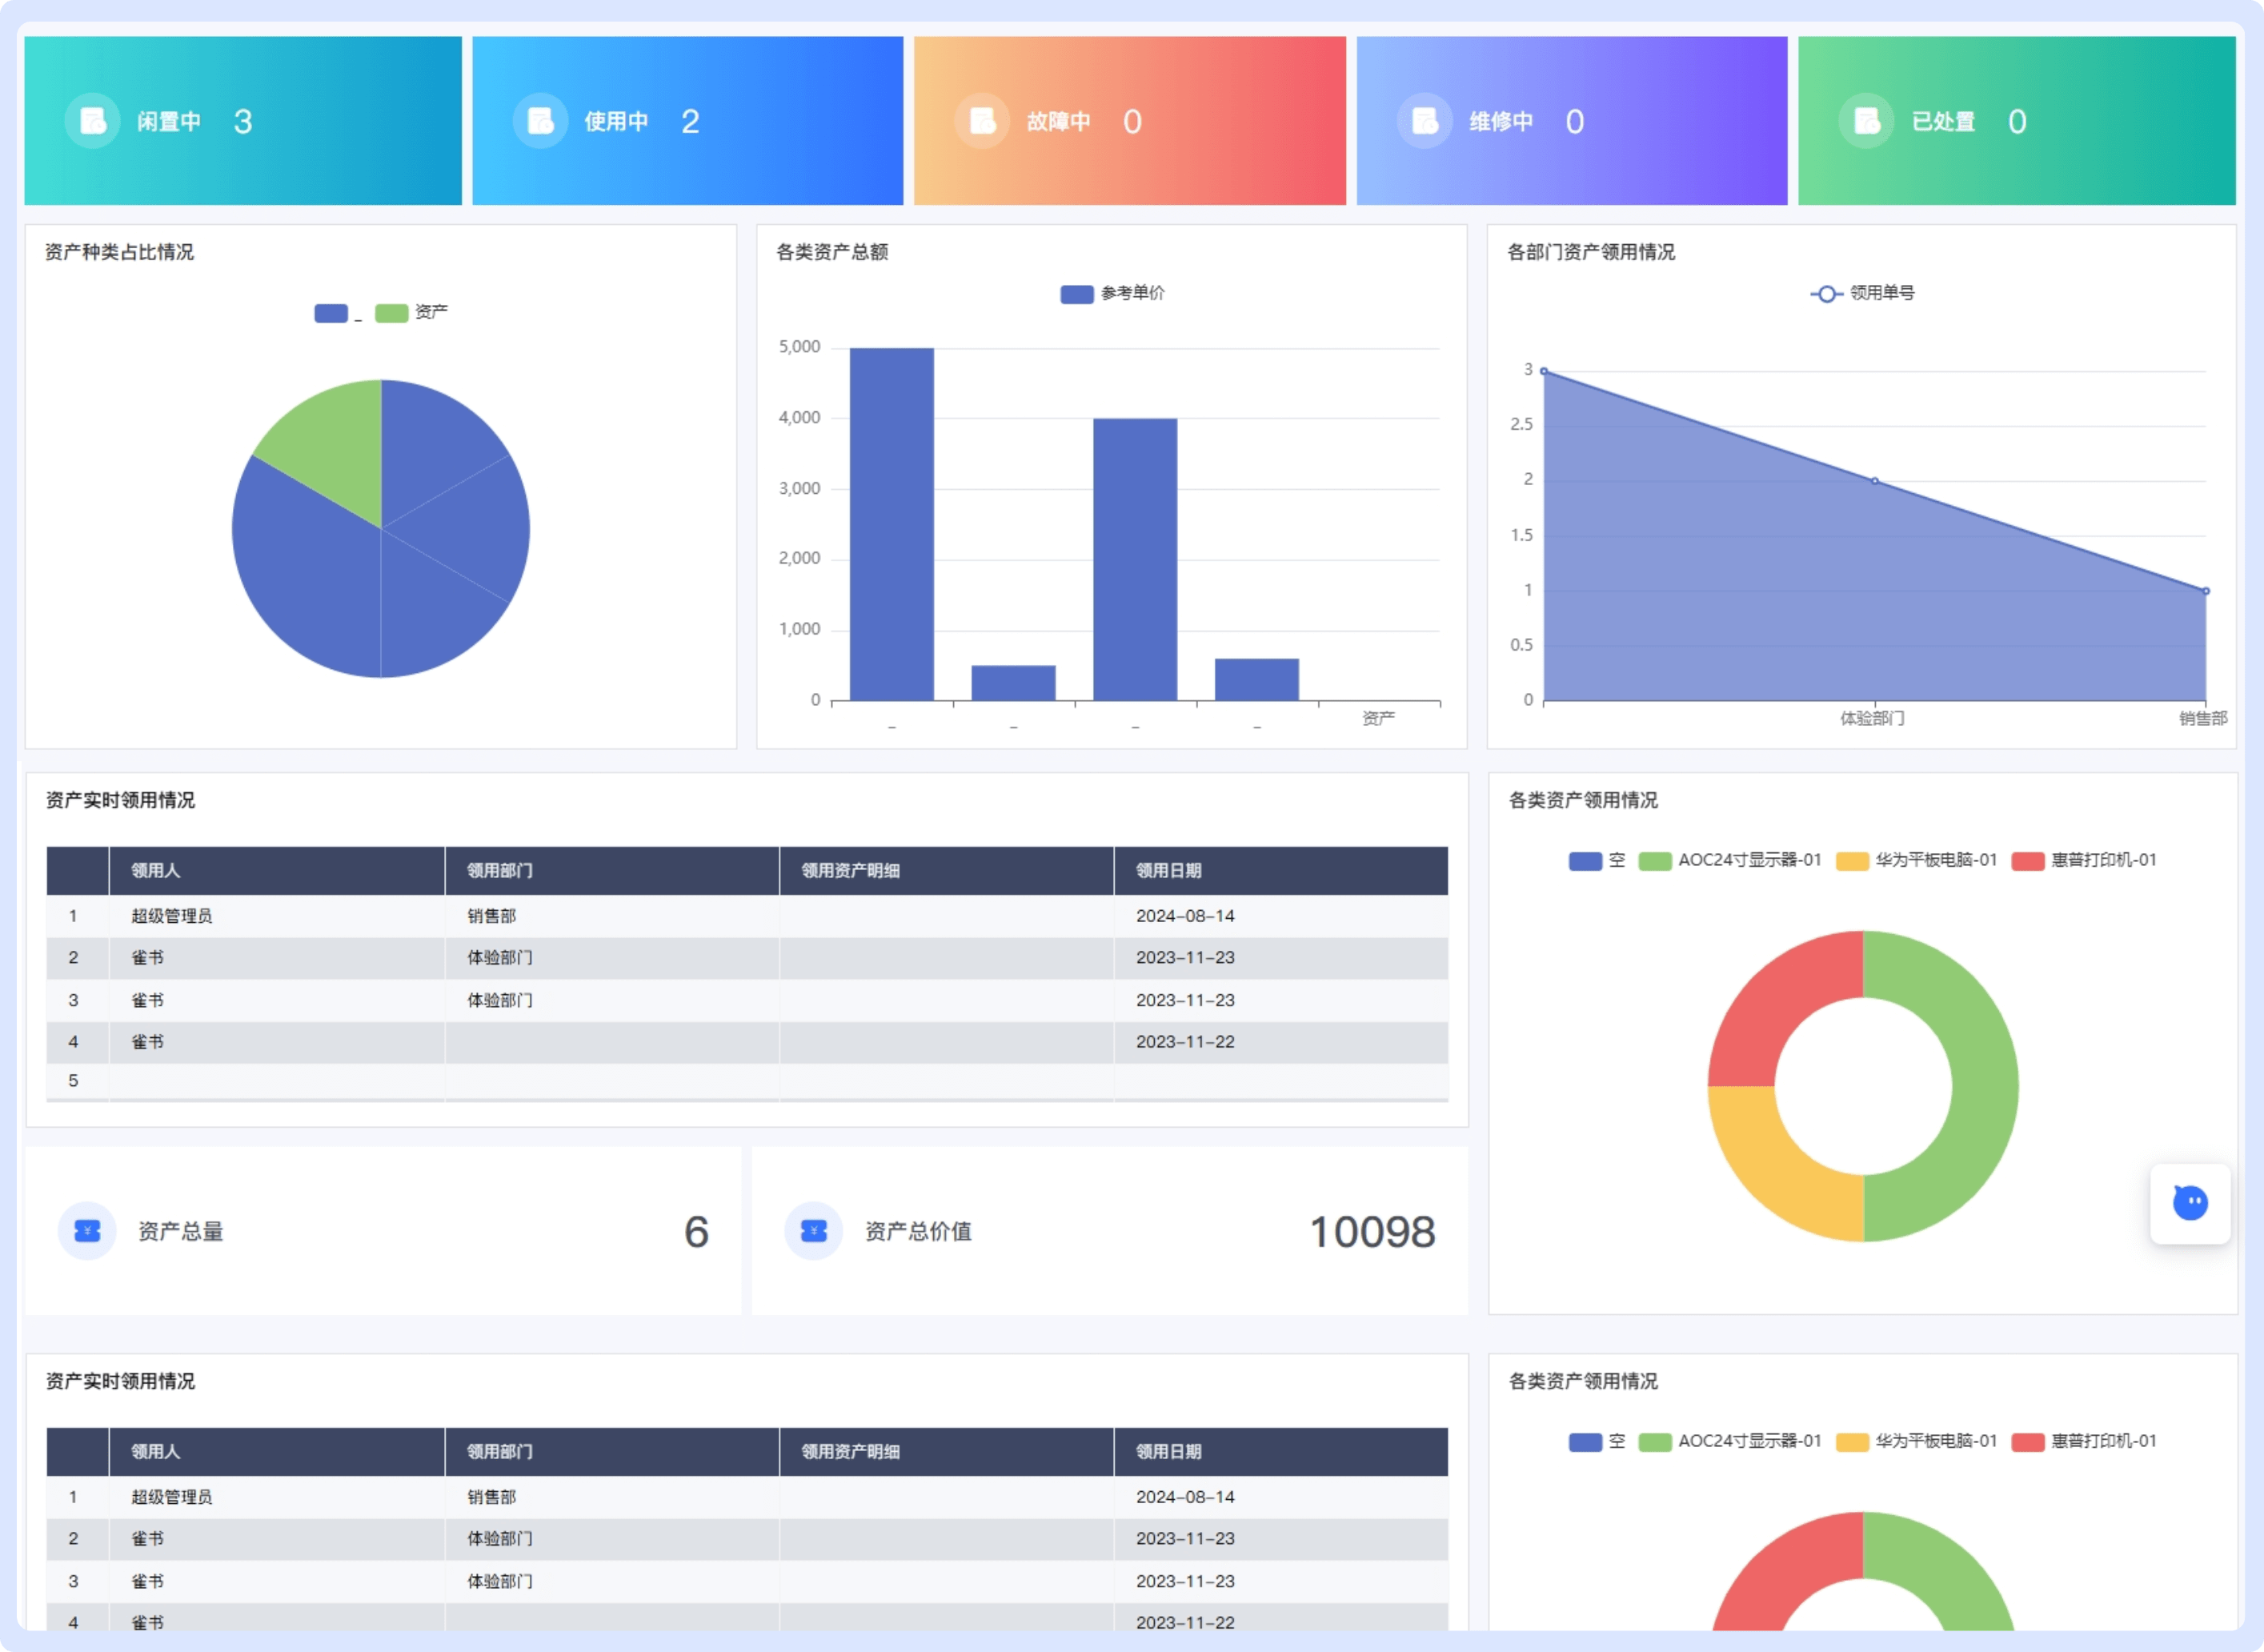Toggle 惠普打印机-01 legend in upper donut panel
The width and height of the screenshot is (2264, 1652).
2084,861
